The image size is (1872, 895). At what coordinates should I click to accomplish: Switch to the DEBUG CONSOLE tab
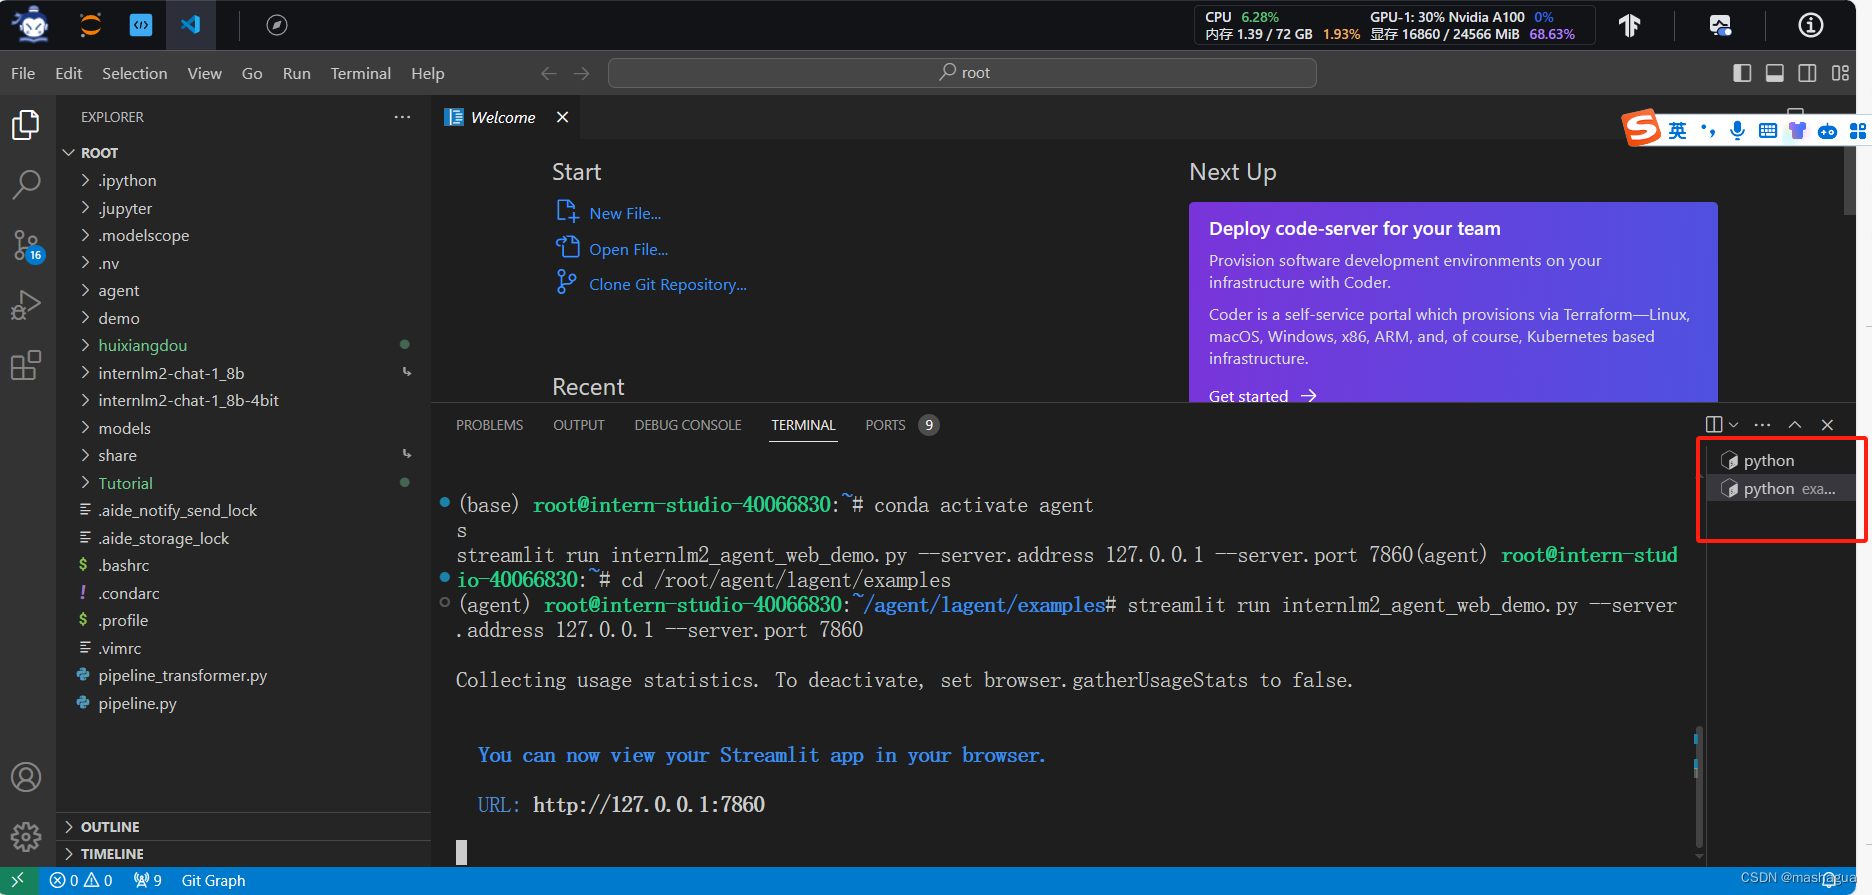tap(687, 425)
